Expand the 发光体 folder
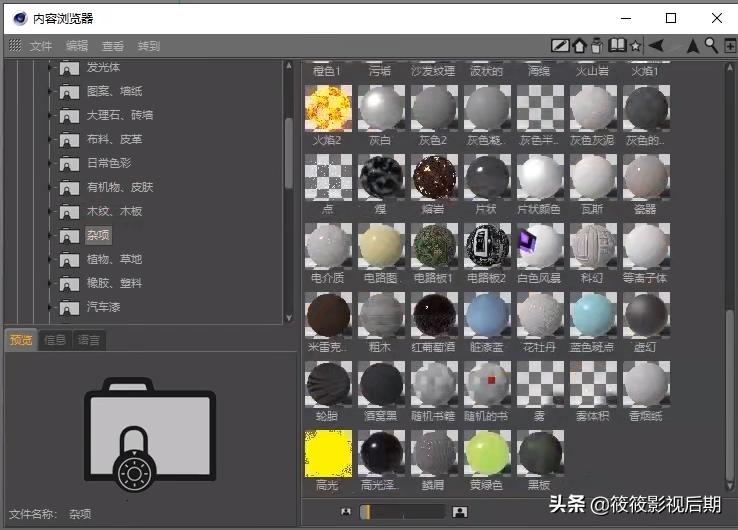 coord(50,68)
